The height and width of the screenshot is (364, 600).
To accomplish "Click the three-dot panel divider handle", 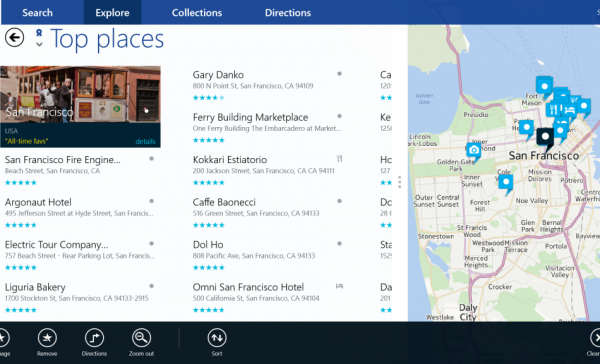I will point(399,182).
